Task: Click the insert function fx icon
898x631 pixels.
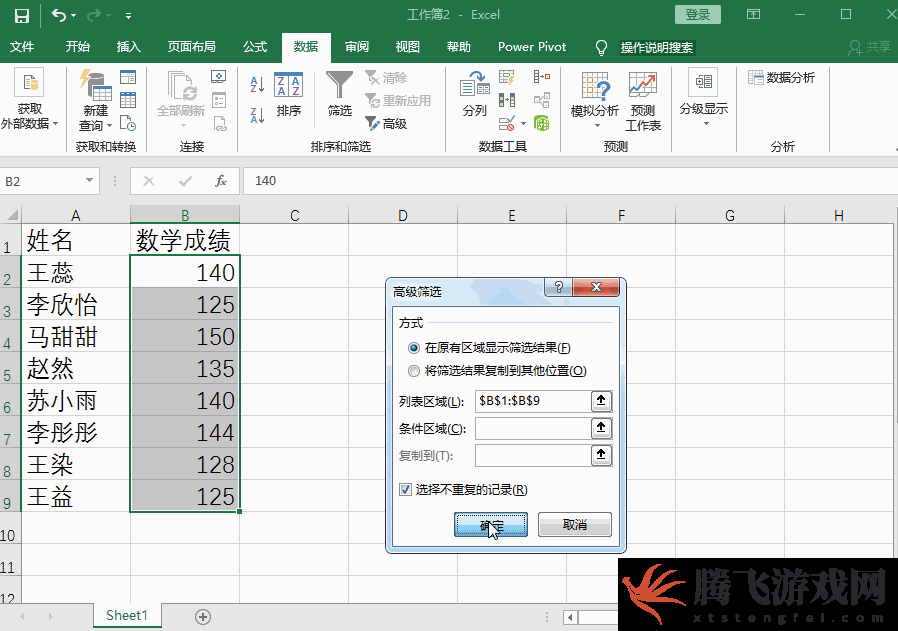Action: point(220,181)
